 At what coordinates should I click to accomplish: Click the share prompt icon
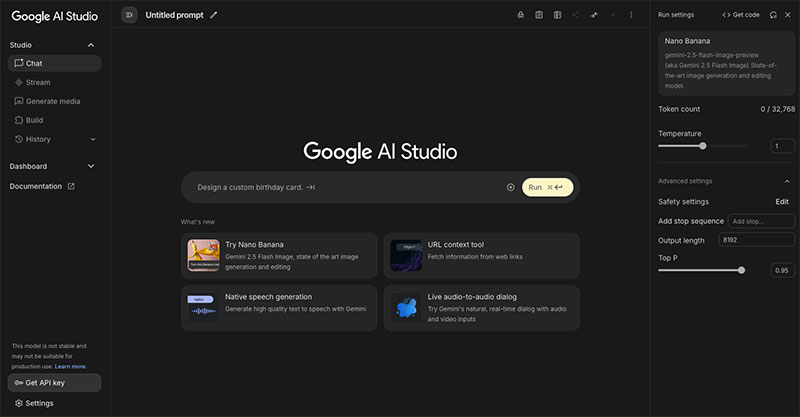pos(576,15)
